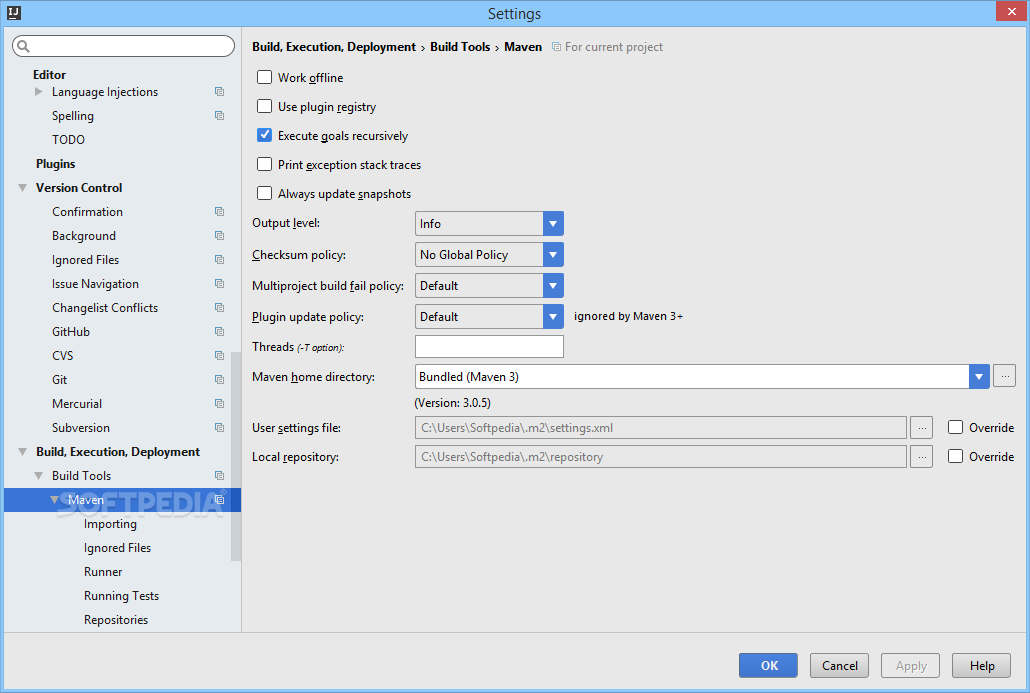Select the Editor category in settings tree
This screenshot has height=693, width=1030.
tap(49, 74)
